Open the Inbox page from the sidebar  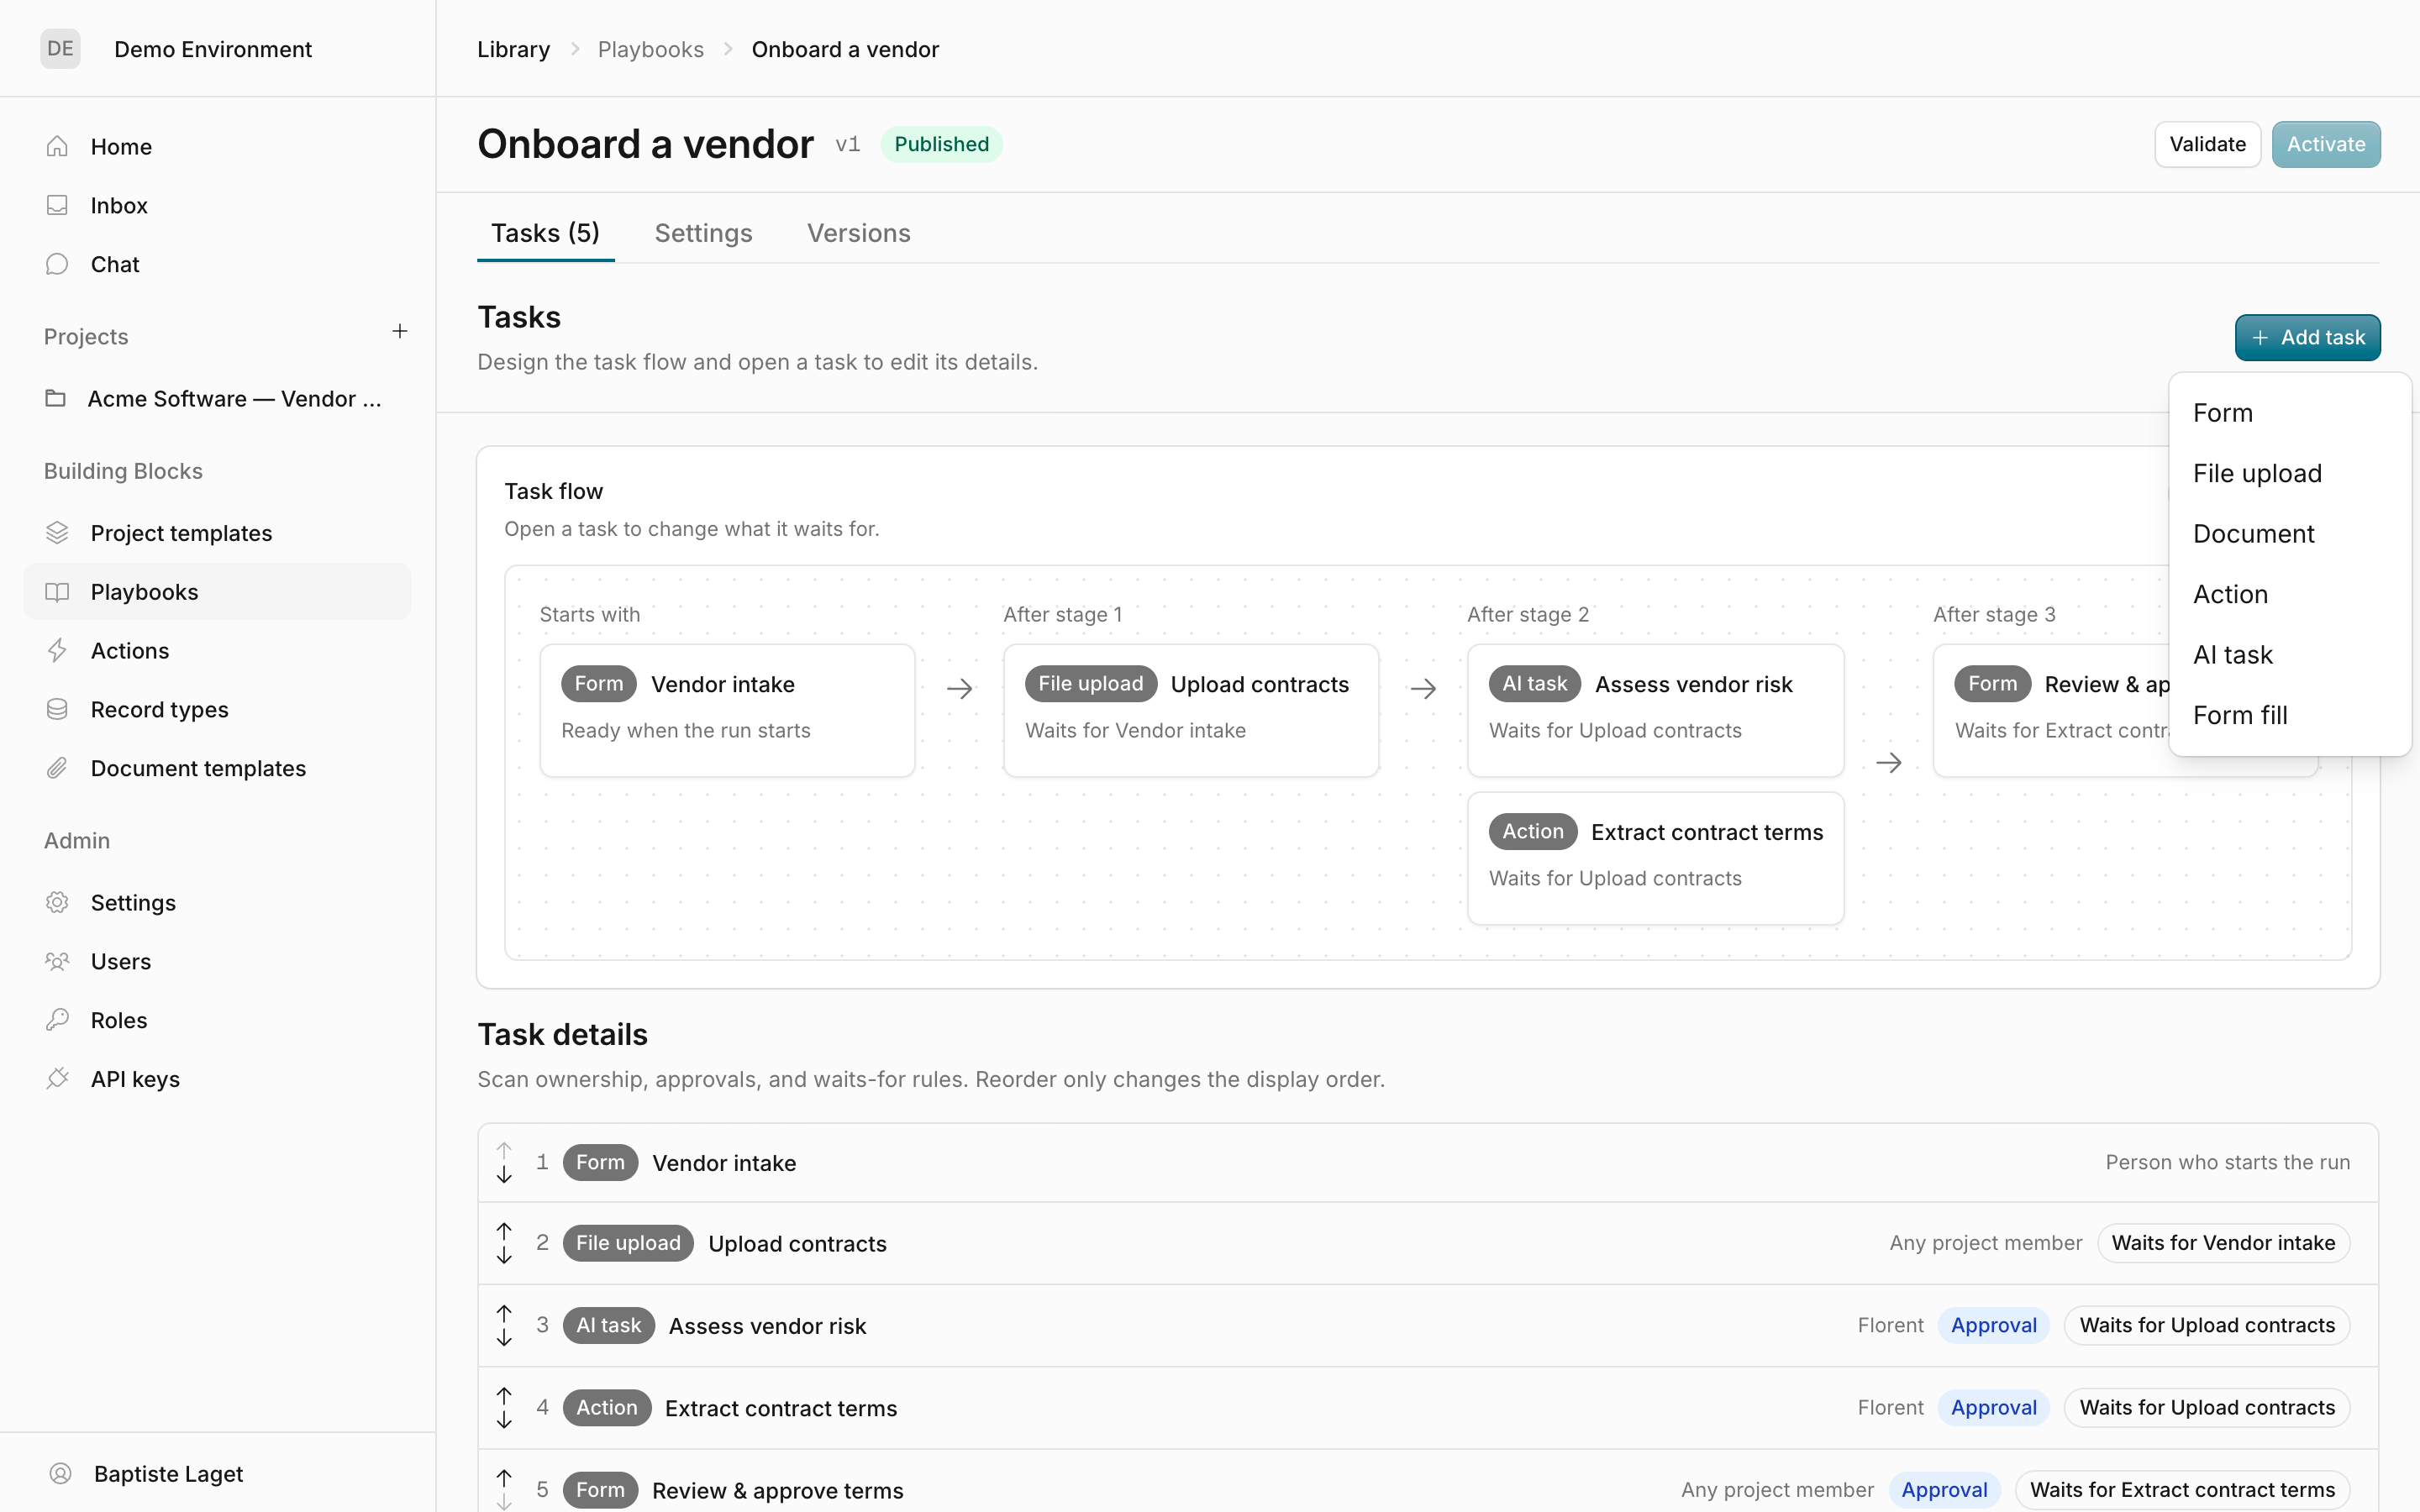click(x=217, y=205)
